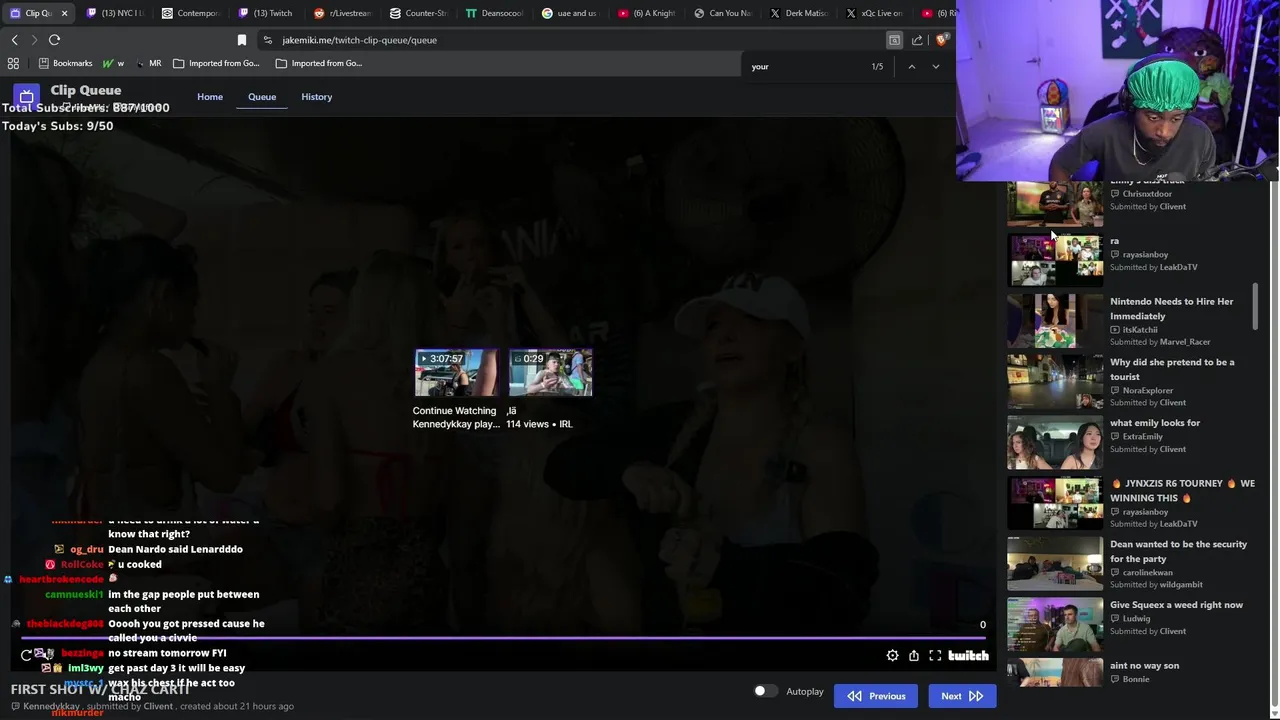Play the 3:07:57 Continue Watching thumbnail
This screenshot has width=1280, height=720.
(456, 373)
